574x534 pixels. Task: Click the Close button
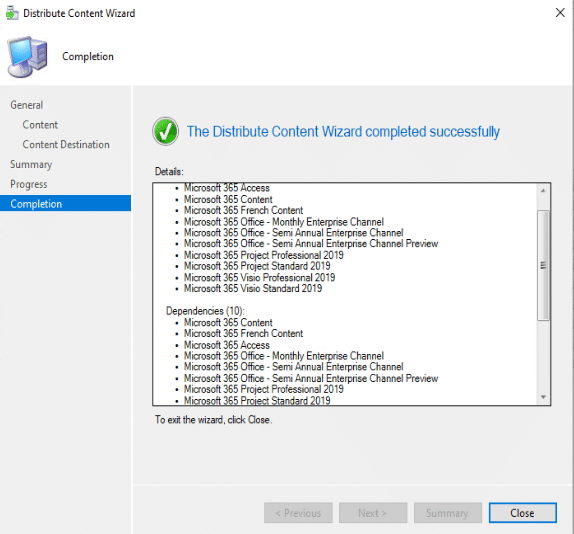click(522, 513)
